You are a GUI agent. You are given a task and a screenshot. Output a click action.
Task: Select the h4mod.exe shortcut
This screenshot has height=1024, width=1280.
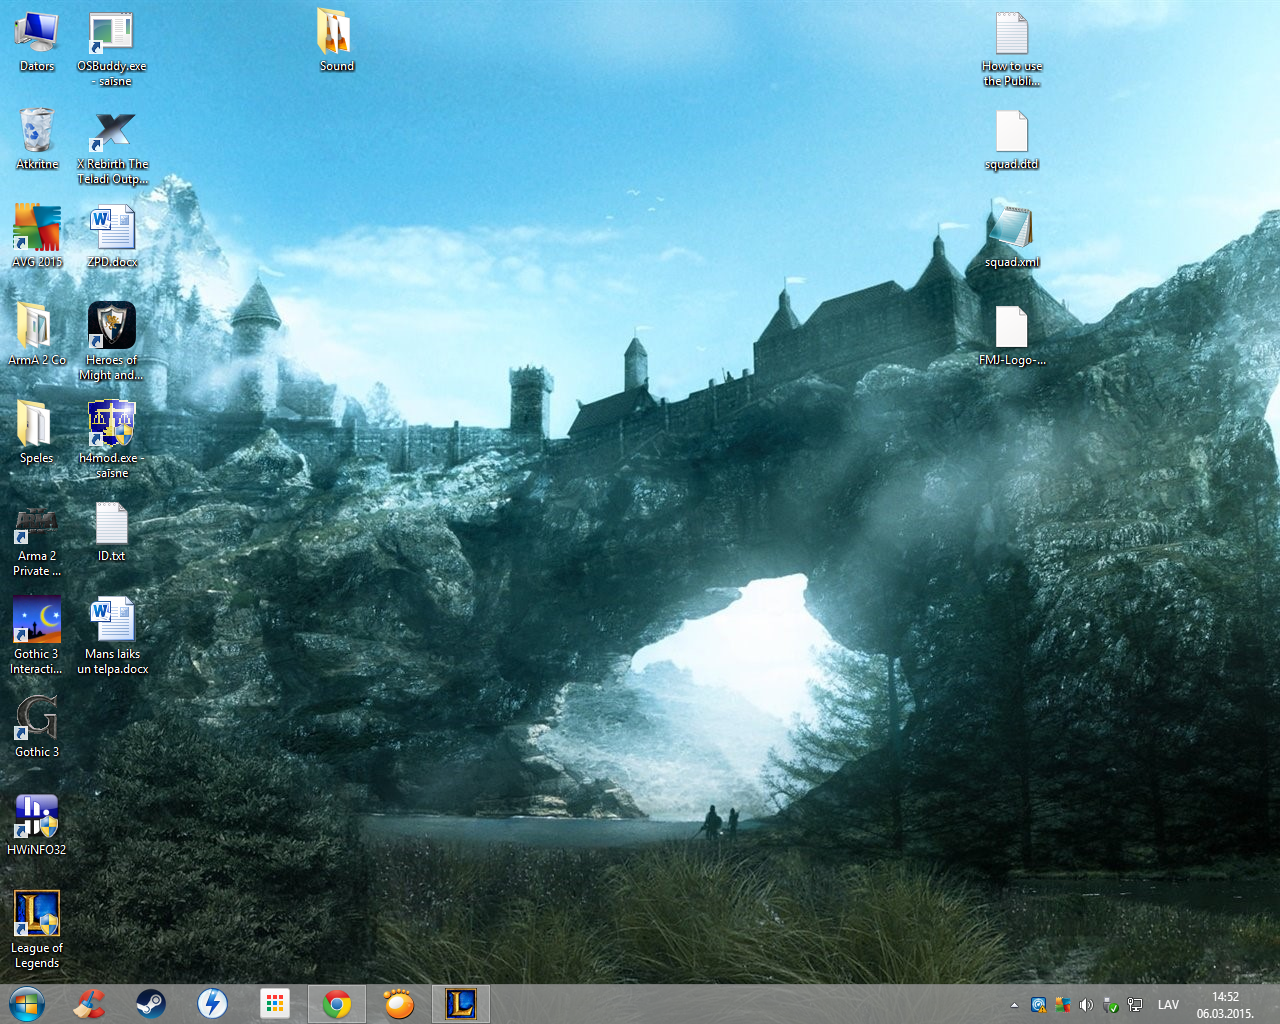pyautogui.click(x=112, y=440)
